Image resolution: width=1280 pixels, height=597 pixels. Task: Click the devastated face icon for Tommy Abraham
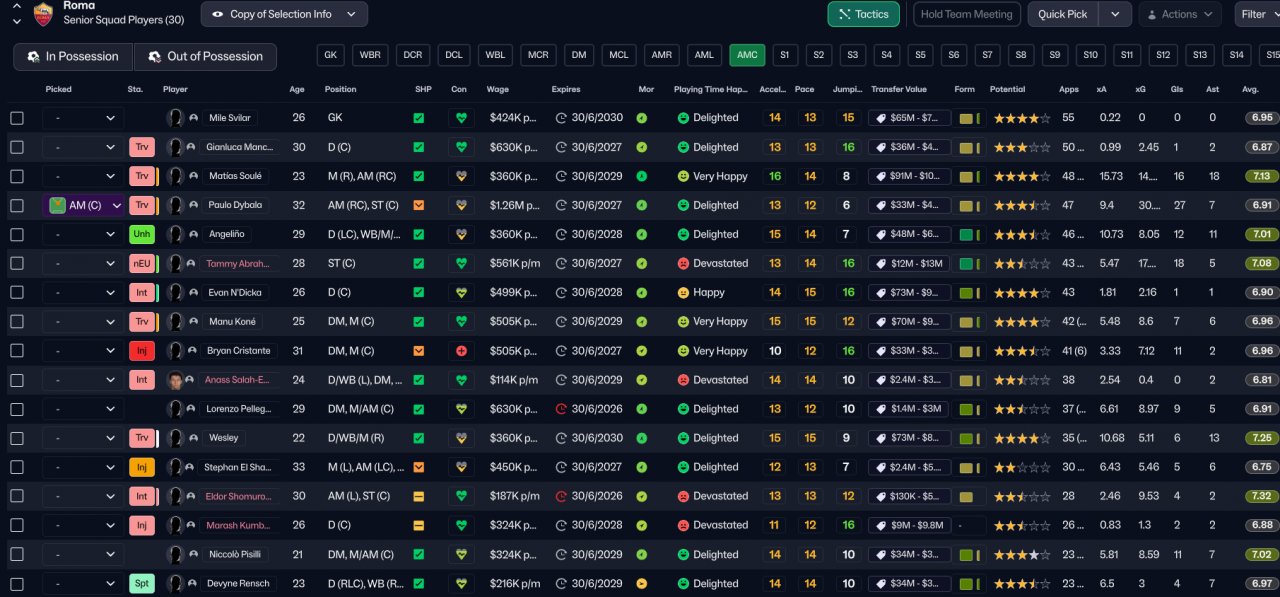click(683, 263)
